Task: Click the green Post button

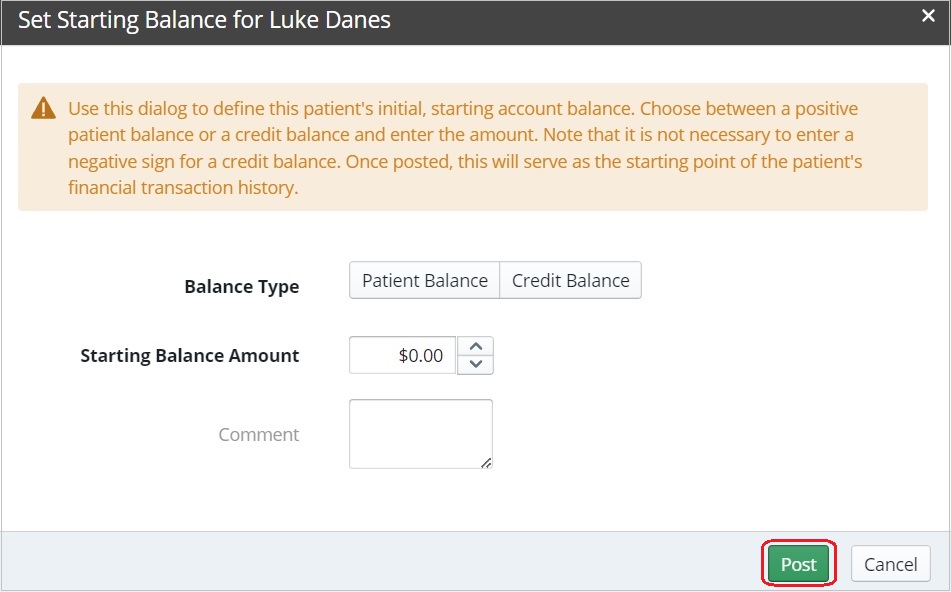Action: [x=797, y=563]
